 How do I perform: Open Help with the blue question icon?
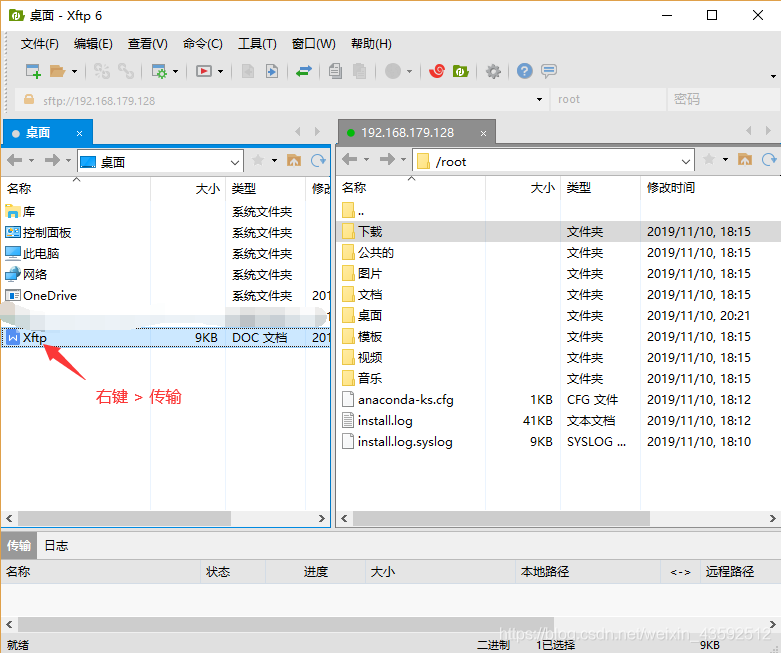click(524, 71)
